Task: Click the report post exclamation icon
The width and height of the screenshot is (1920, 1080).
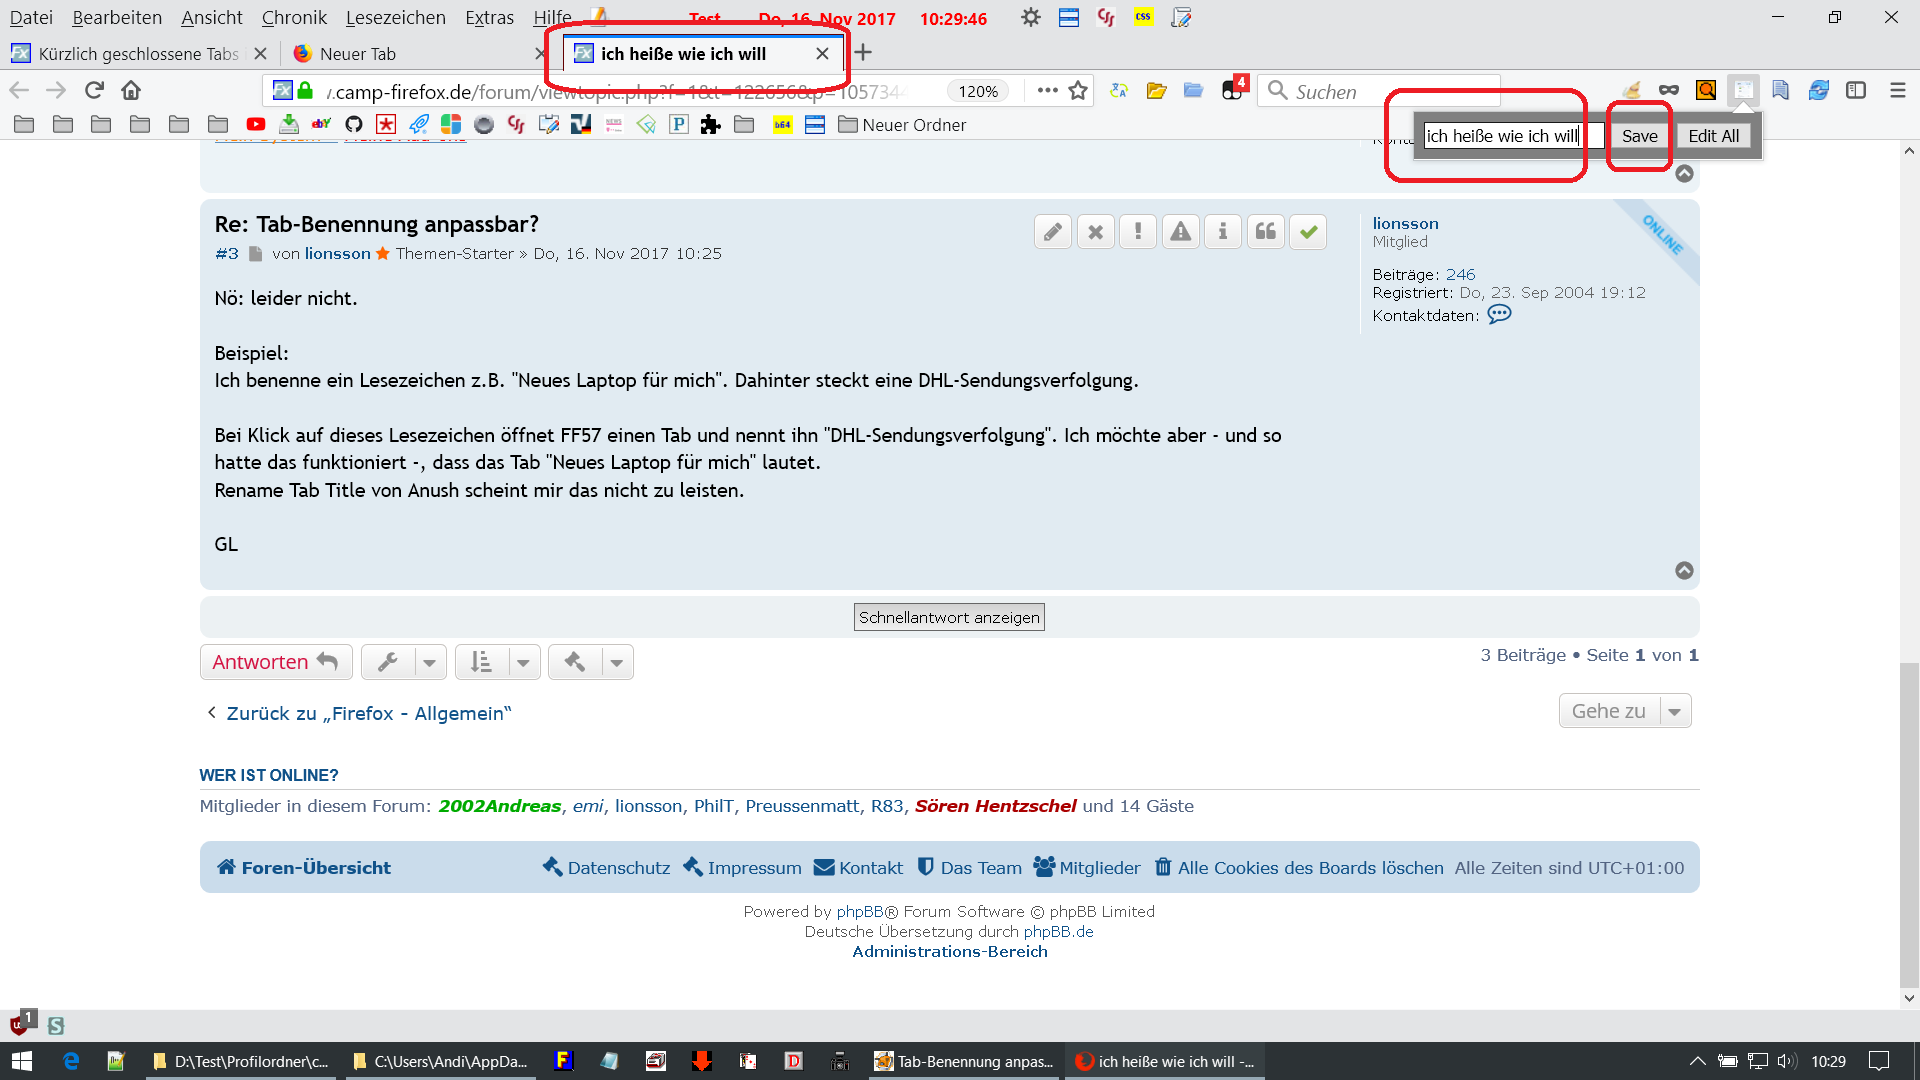Action: [1138, 232]
